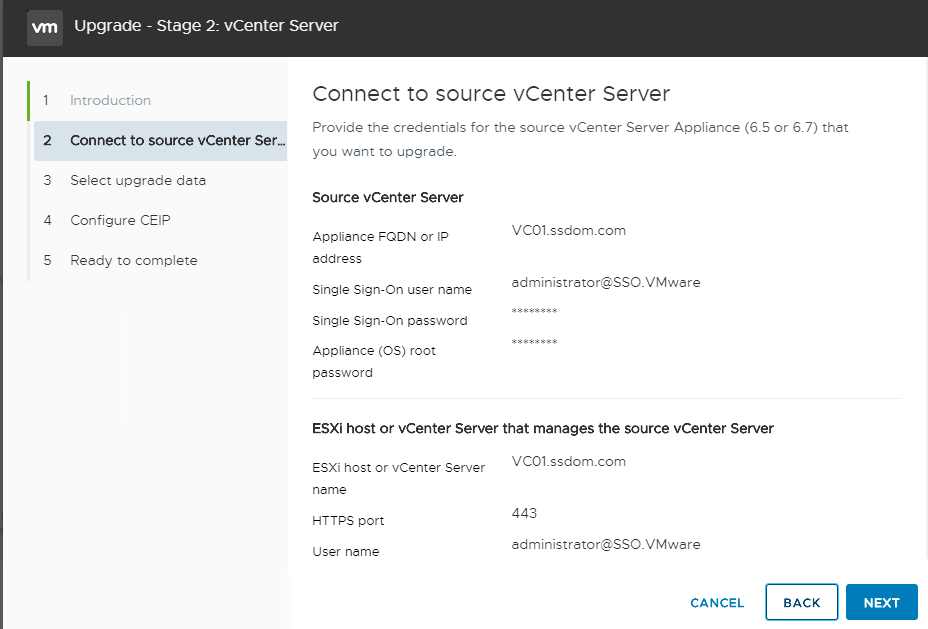Click the User name label
This screenshot has width=928, height=629.
(346, 551)
